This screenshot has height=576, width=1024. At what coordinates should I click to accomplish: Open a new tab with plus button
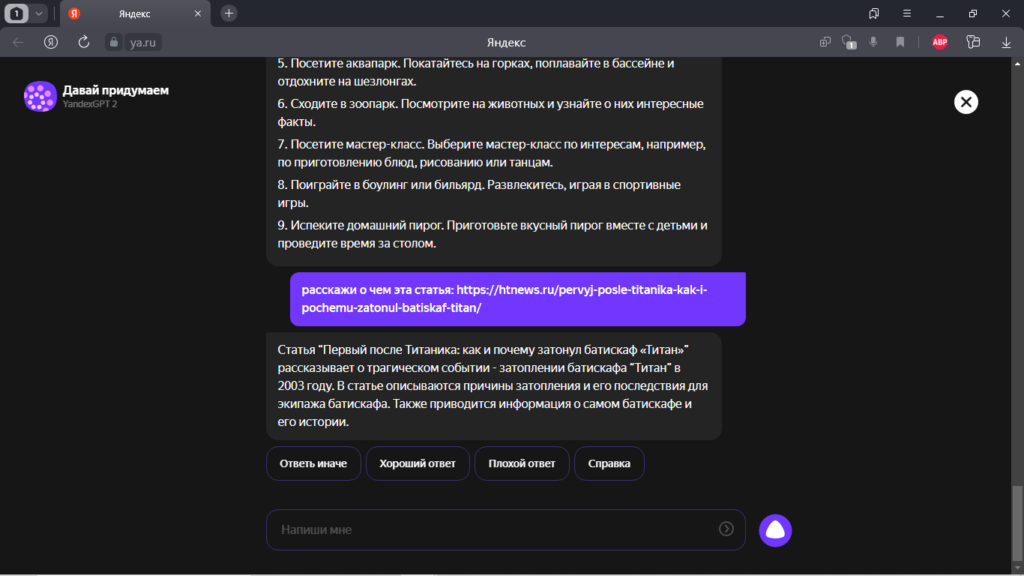pos(229,13)
